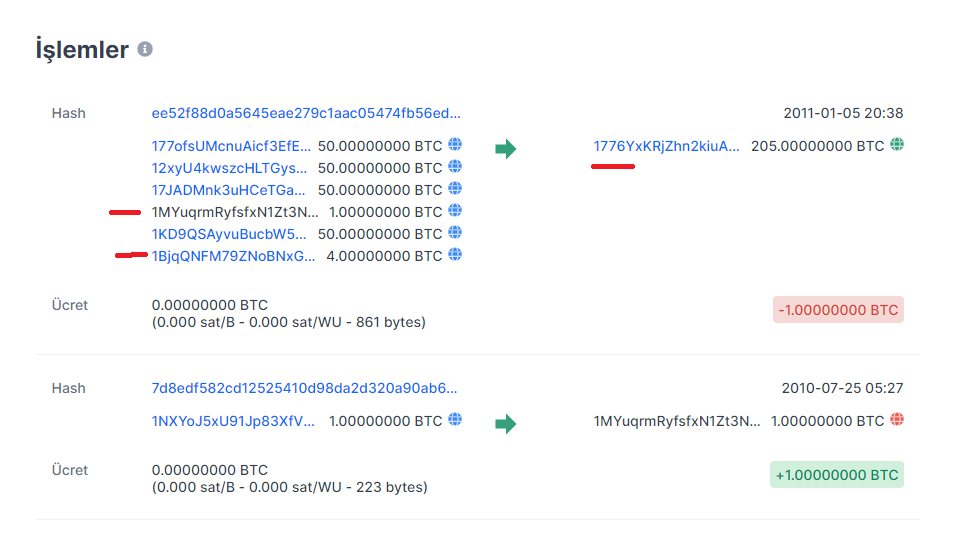Viewport: 972px width, 538px height.
Task: Click the +1.00000000 BTC green badge
Action: click(x=837, y=475)
